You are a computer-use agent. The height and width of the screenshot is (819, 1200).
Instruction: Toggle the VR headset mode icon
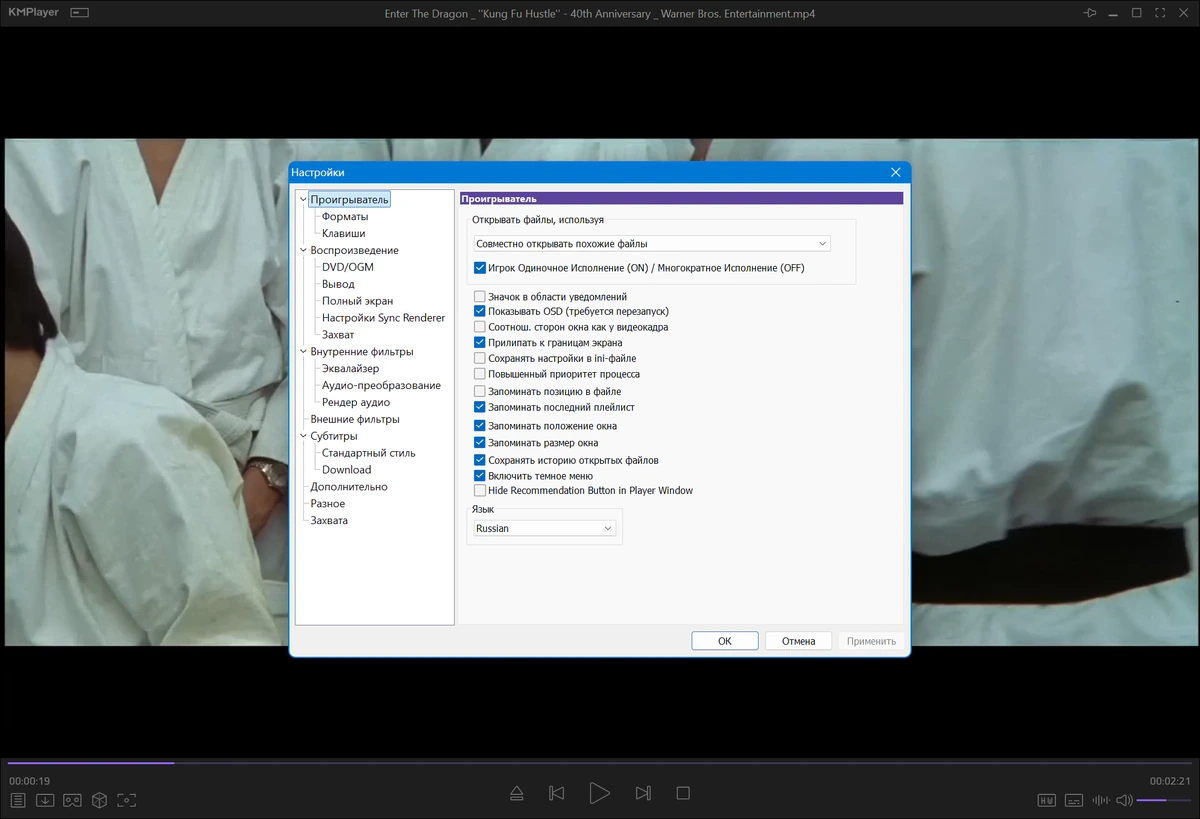[x=72, y=800]
